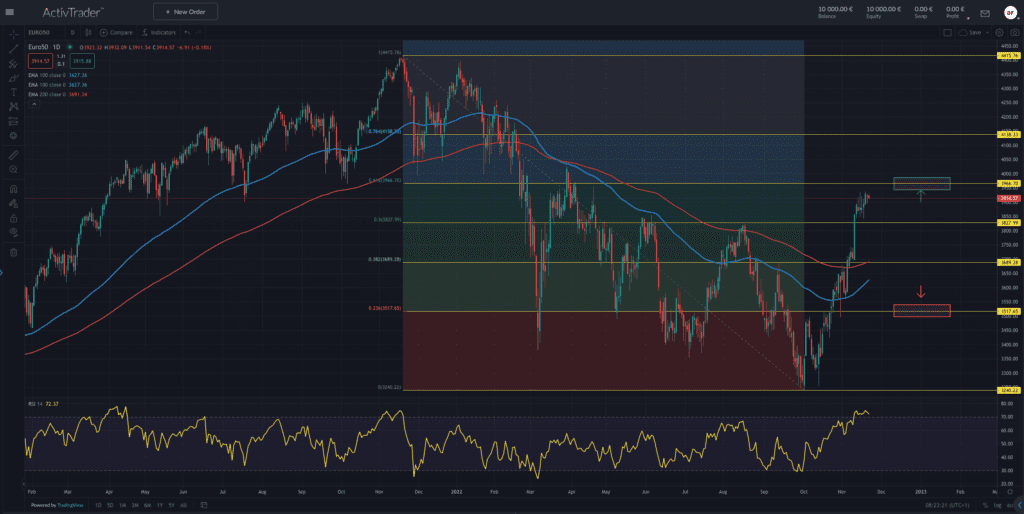Image resolution: width=1024 pixels, height=514 pixels.
Task: Select the trend line drawing tool
Action: (x=13, y=49)
